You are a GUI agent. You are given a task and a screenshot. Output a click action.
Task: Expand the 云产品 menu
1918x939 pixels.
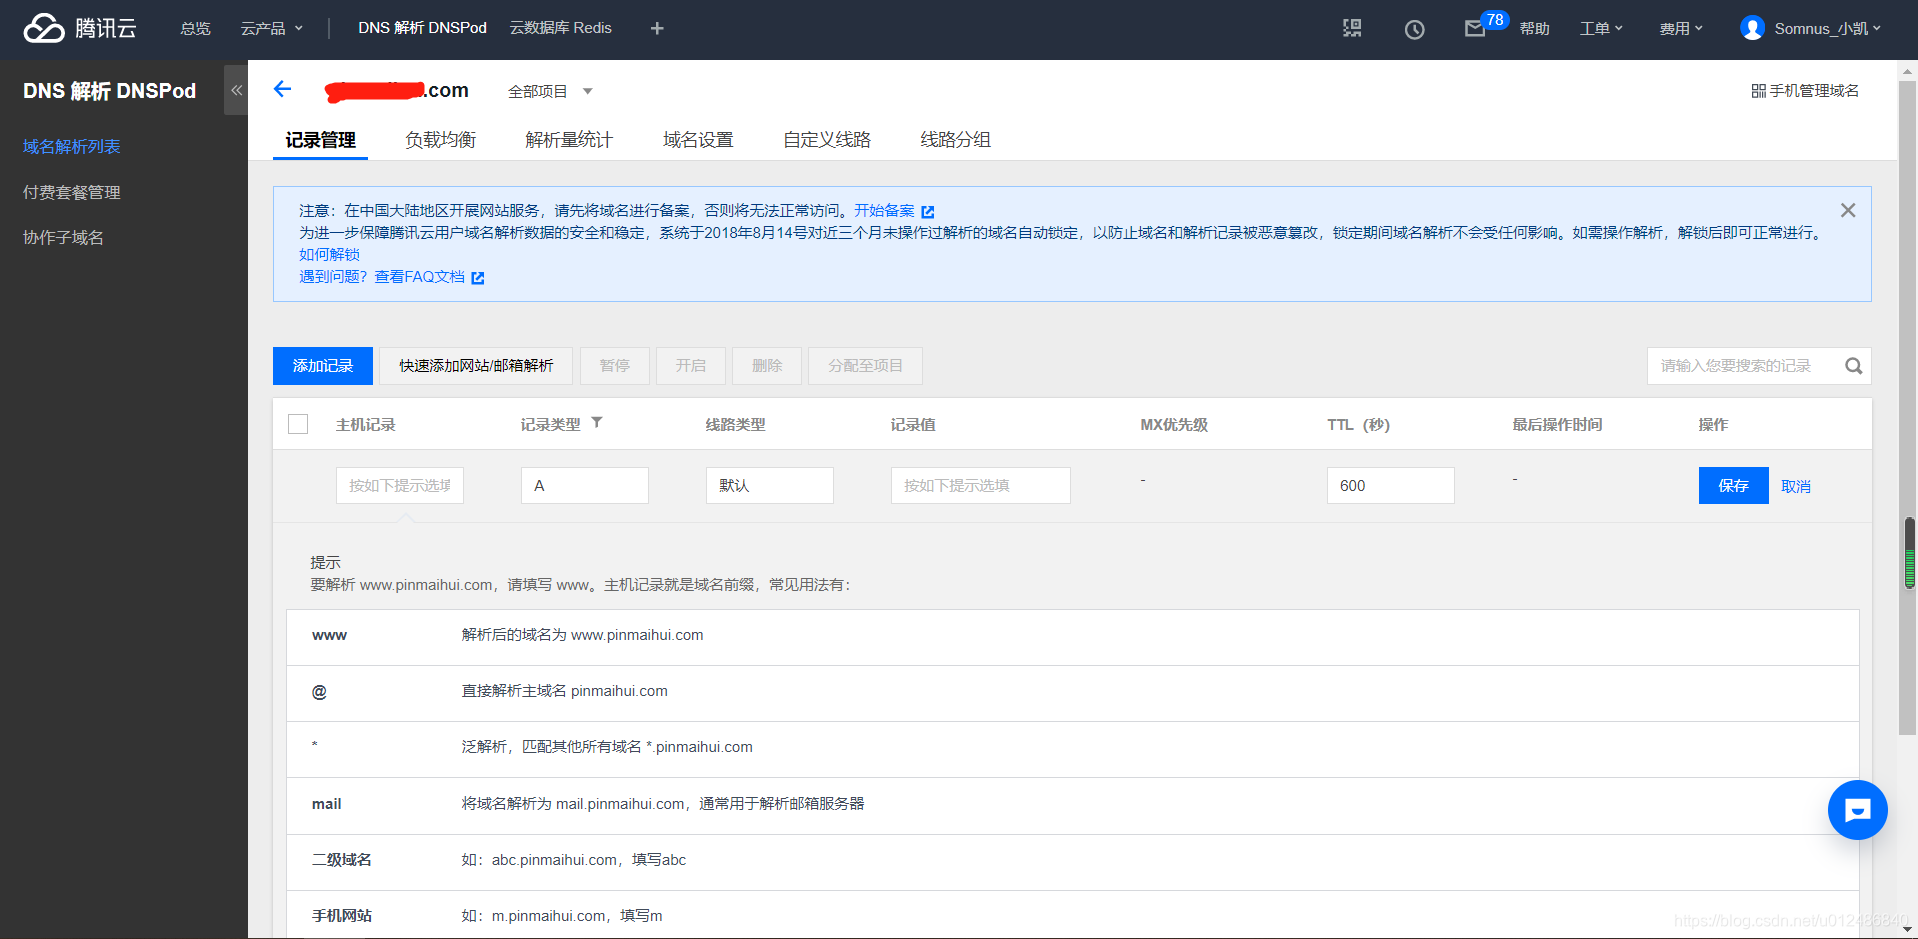click(x=271, y=28)
